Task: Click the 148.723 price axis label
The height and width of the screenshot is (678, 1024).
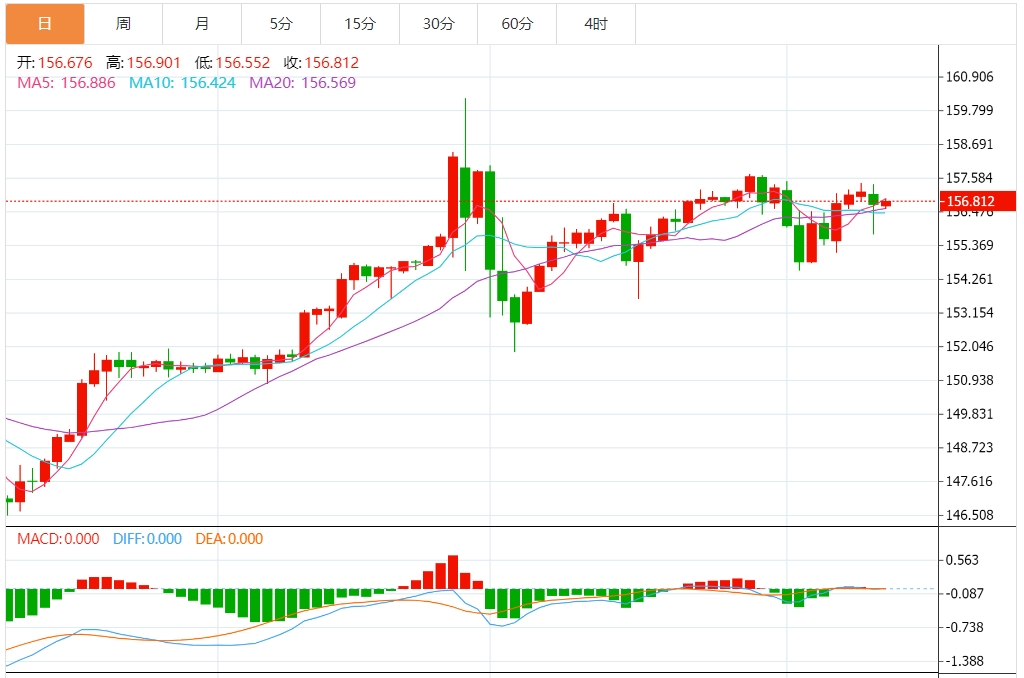Action: click(970, 447)
